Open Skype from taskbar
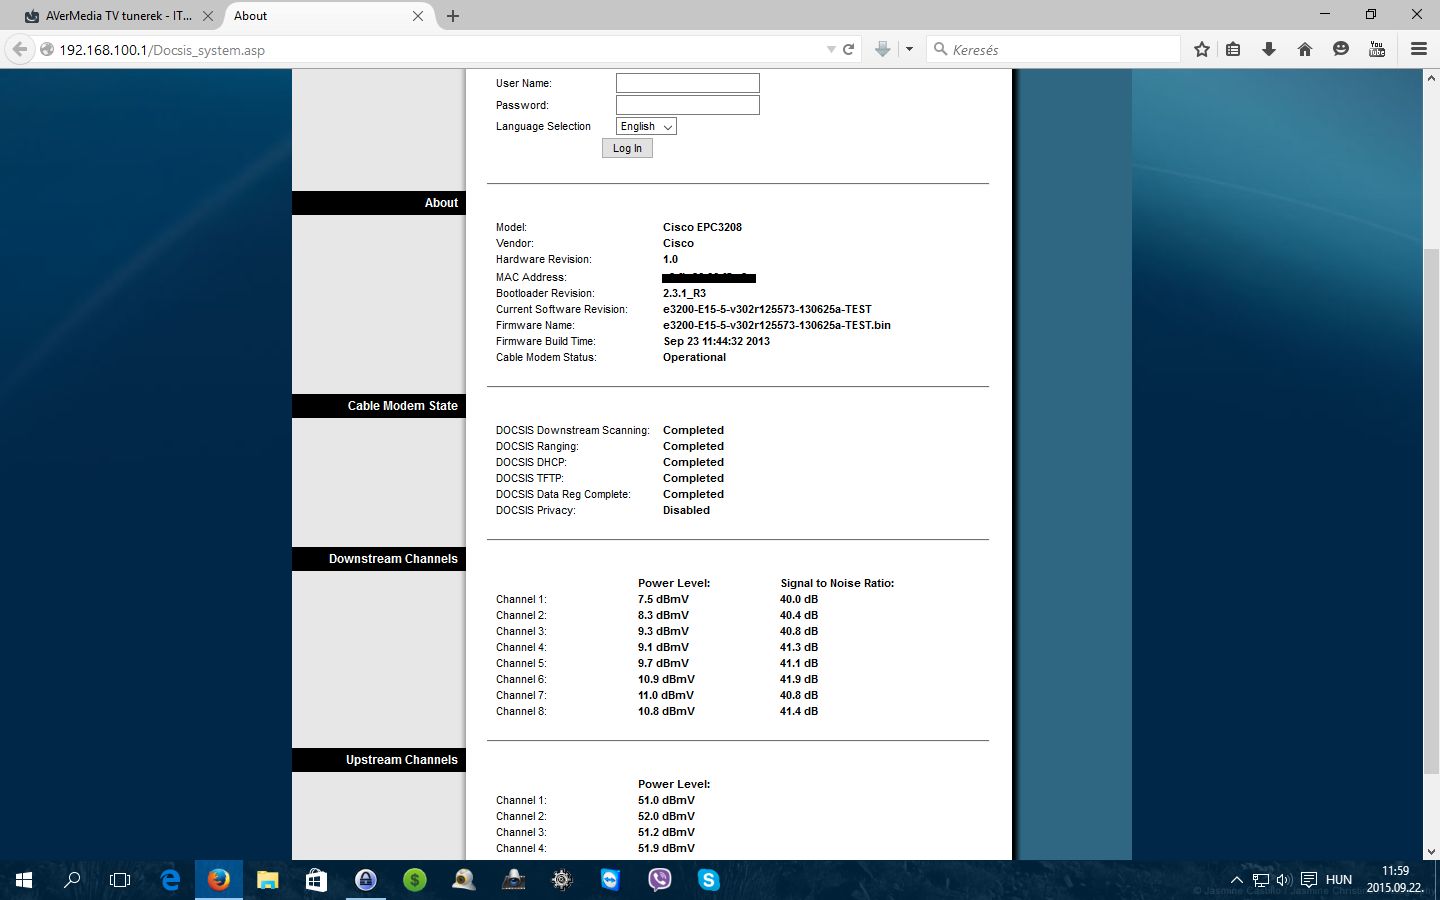The height and width of the screenshot is (900, 1440). pos(708,880)
